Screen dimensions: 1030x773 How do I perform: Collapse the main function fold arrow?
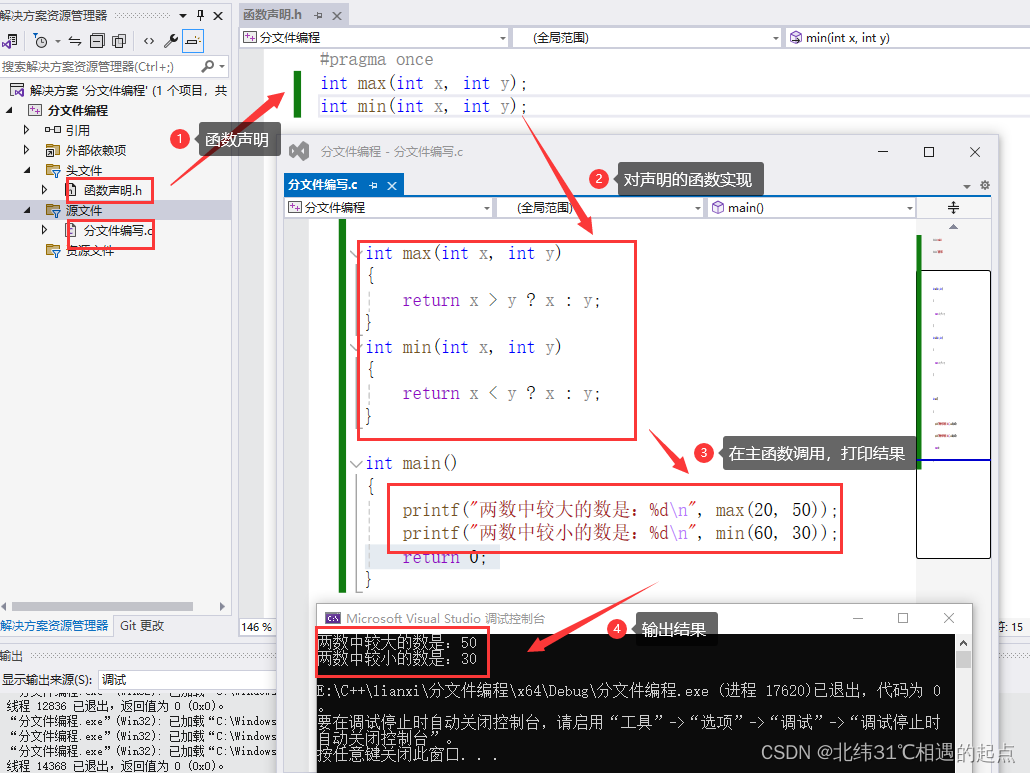point(356,464)
